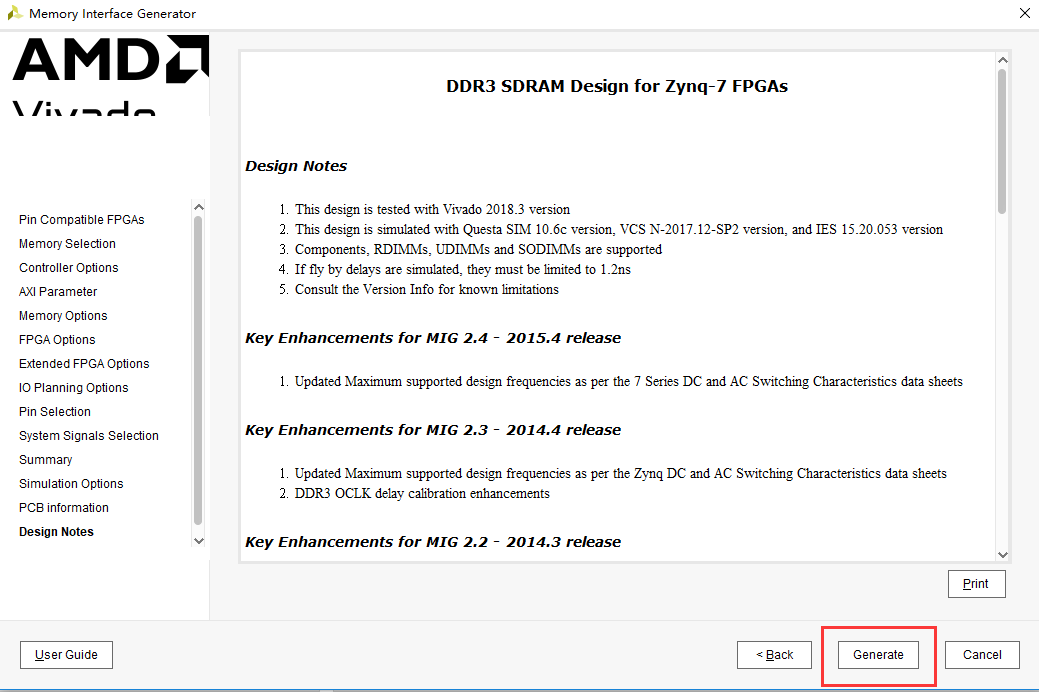Screen dimensions: 1039x692
Task: Go to the Memory Selection step
Action: [x=68, y=244]
